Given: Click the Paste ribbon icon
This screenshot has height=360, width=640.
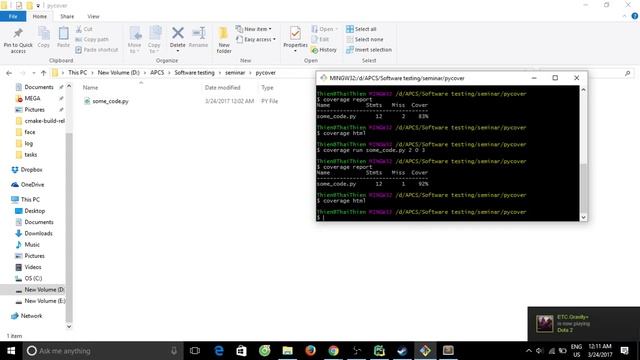Looking at the screenshot, I should [x=63, y=33].
